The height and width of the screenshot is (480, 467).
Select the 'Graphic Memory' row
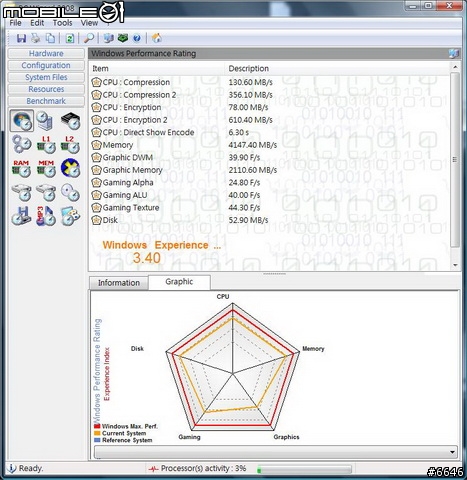pyautogui.click(x=270, y=170)
